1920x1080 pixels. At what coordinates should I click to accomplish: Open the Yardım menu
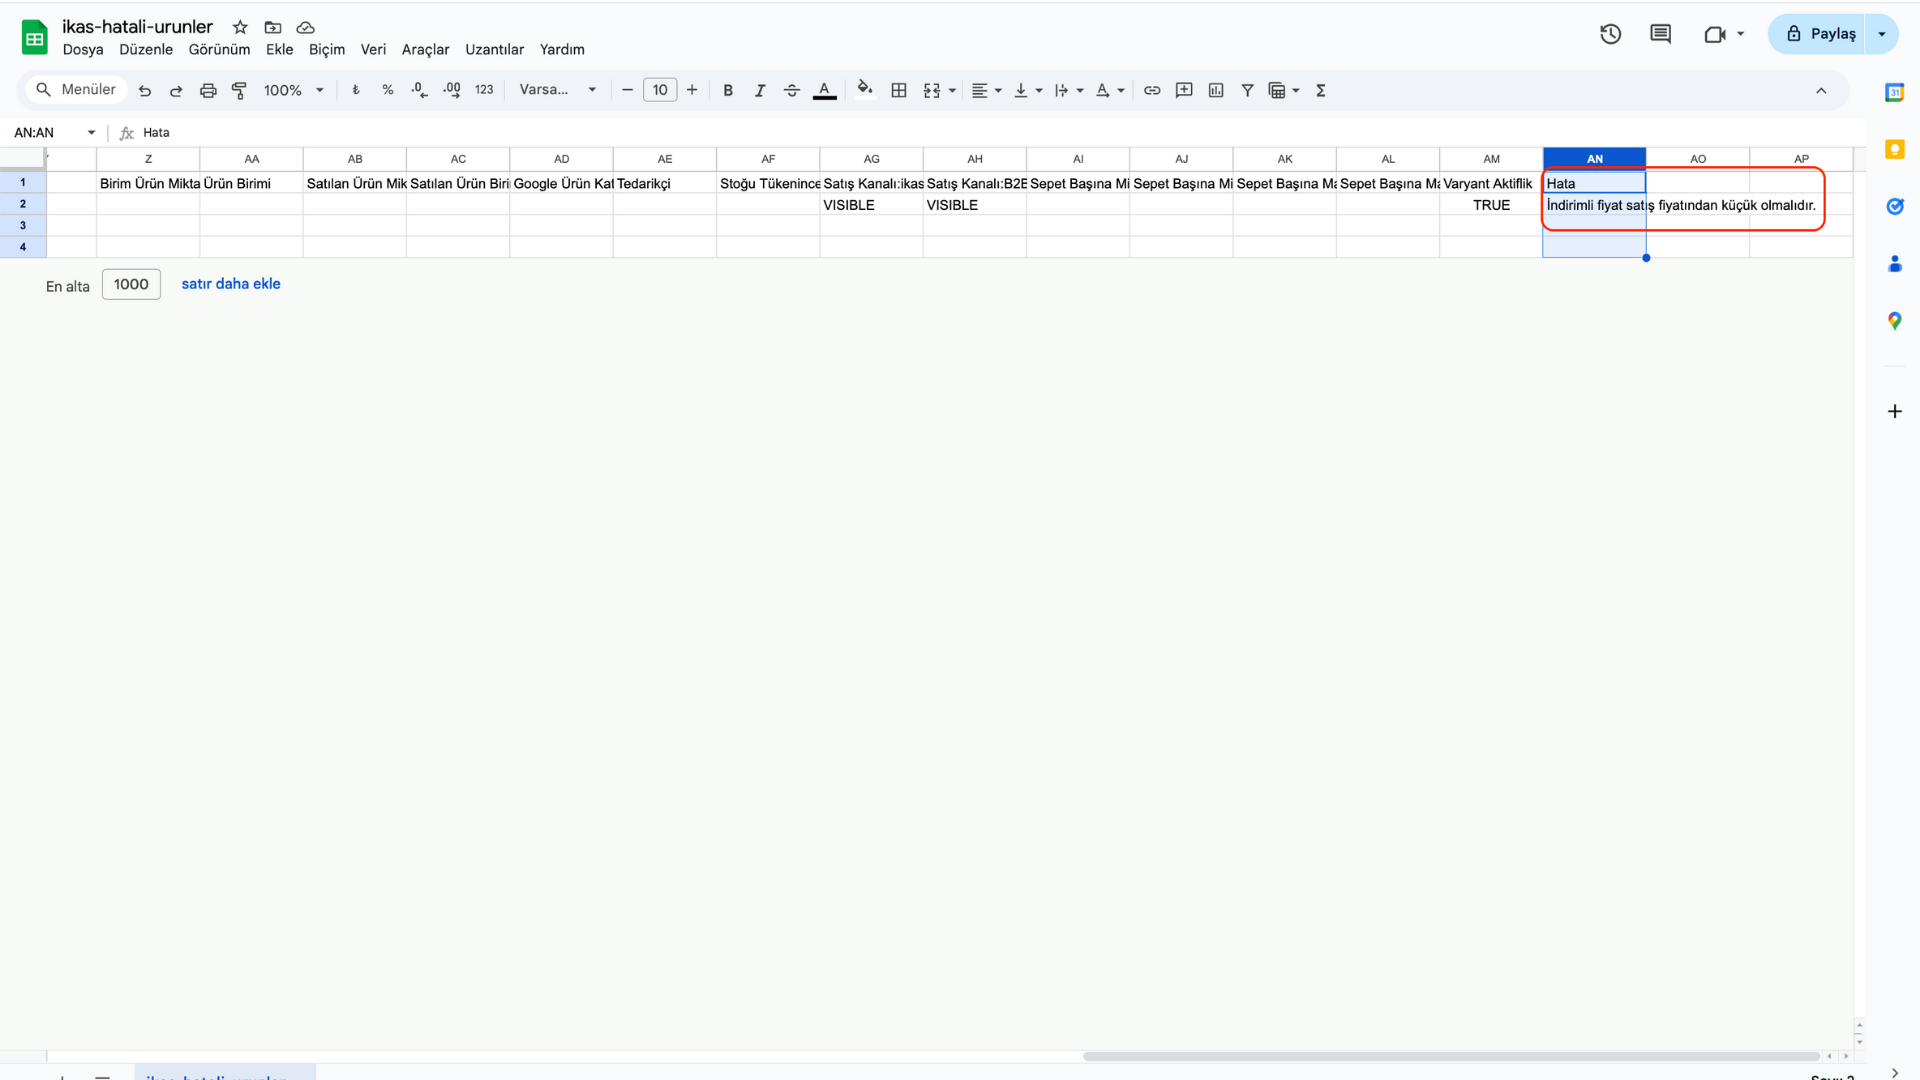[x=562, y=49]
